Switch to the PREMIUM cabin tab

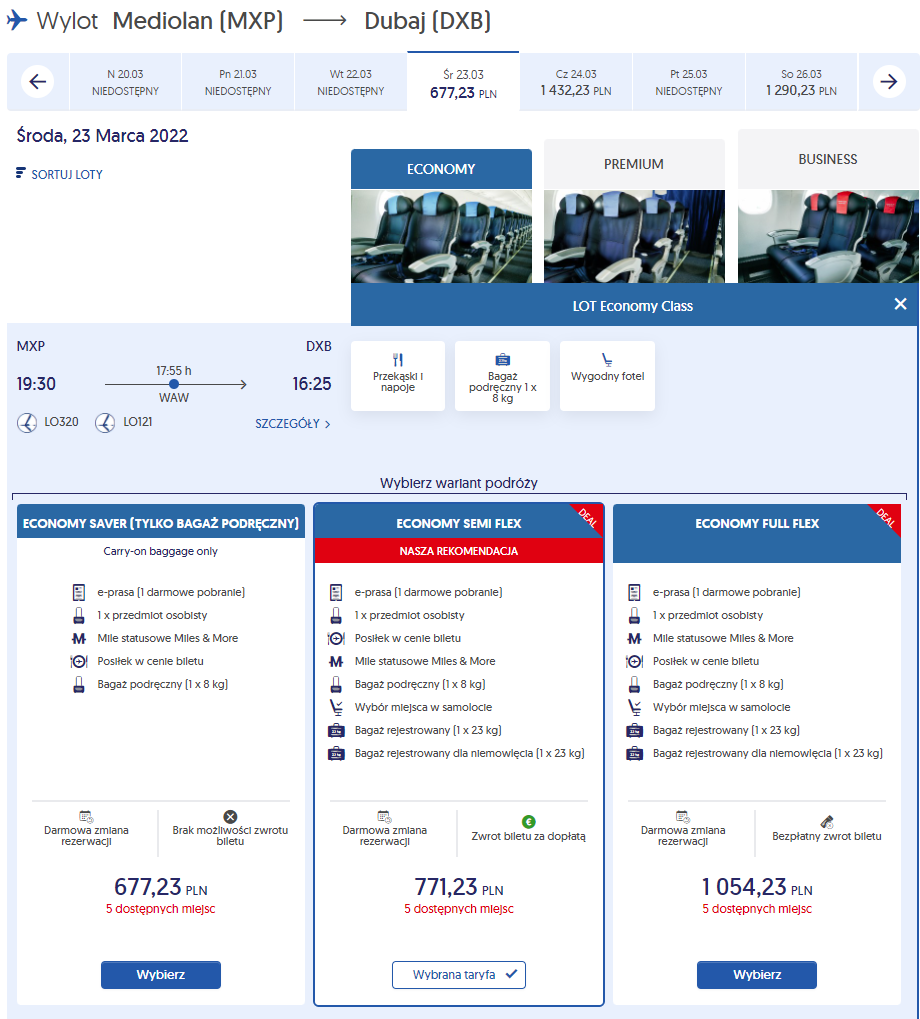point(634,164)
